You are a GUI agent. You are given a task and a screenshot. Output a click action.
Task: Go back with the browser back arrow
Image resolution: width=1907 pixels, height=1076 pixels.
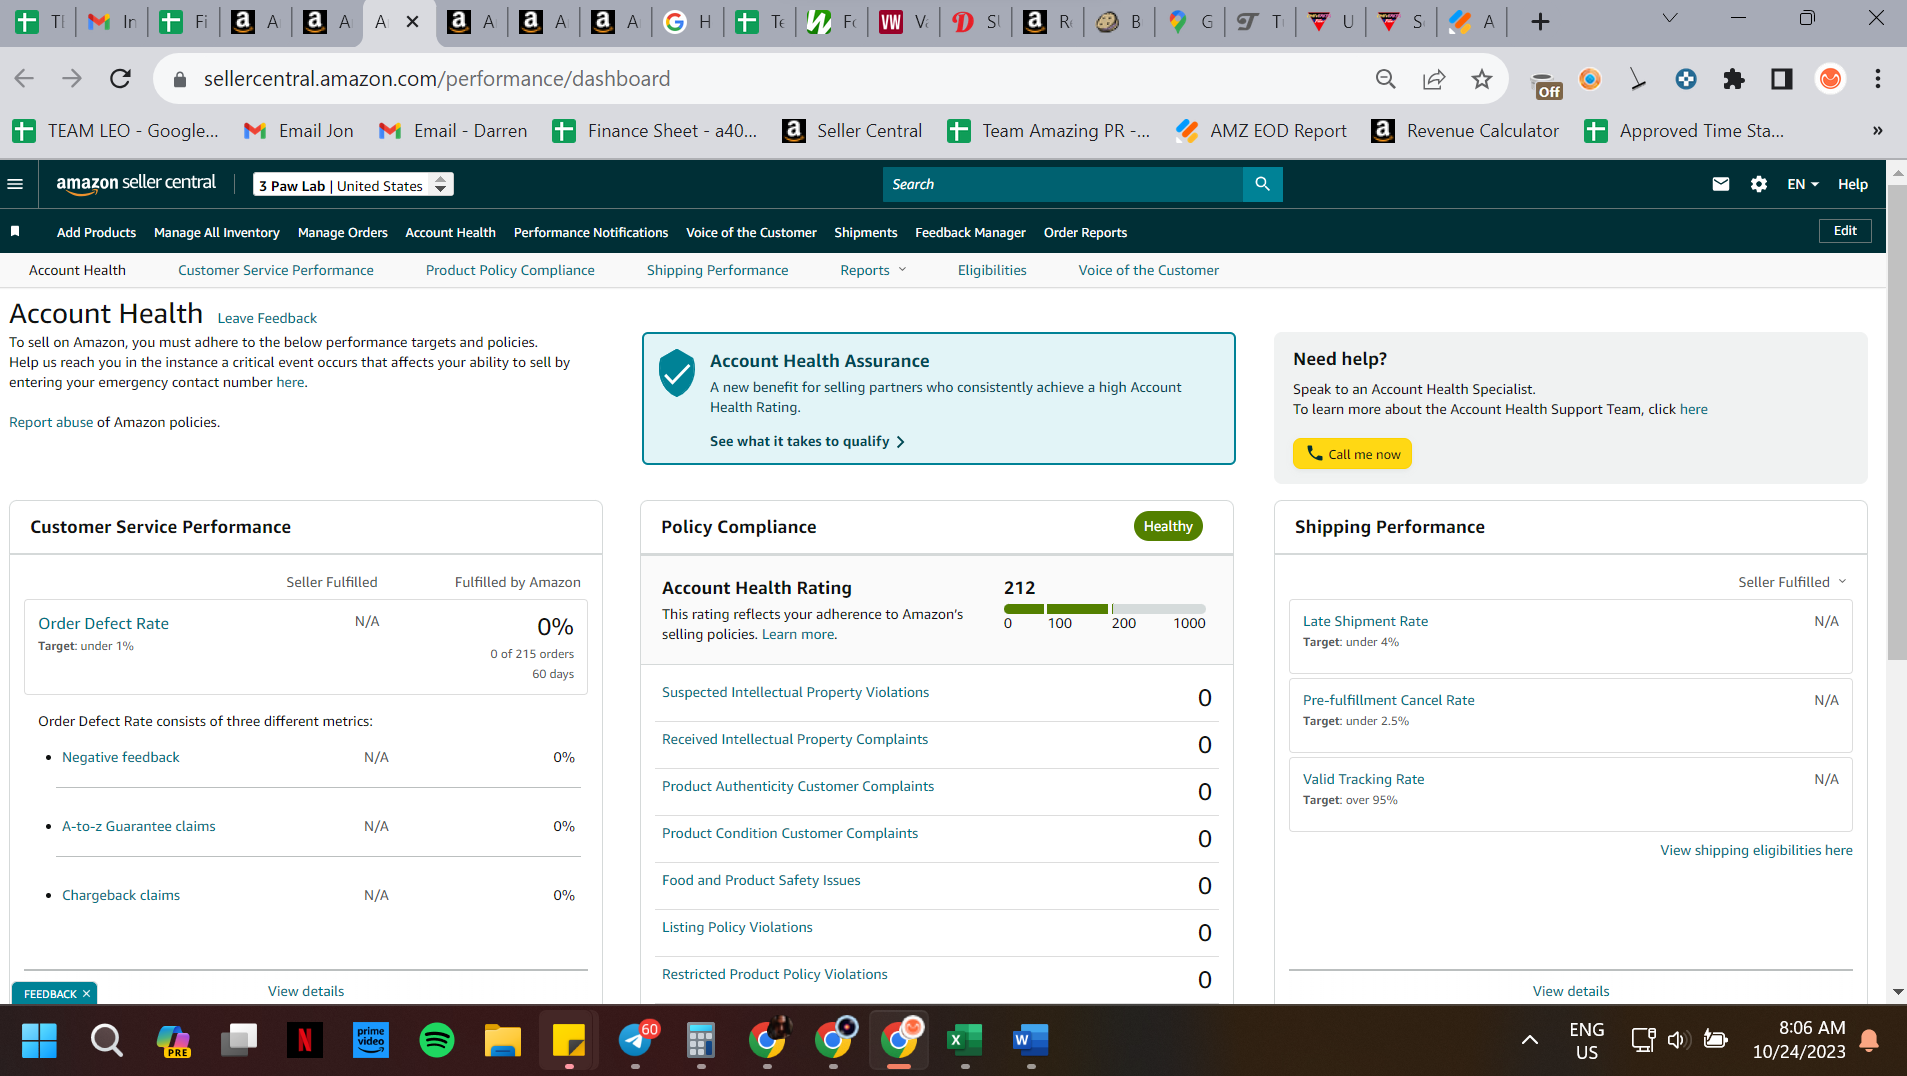click(24, 79)
